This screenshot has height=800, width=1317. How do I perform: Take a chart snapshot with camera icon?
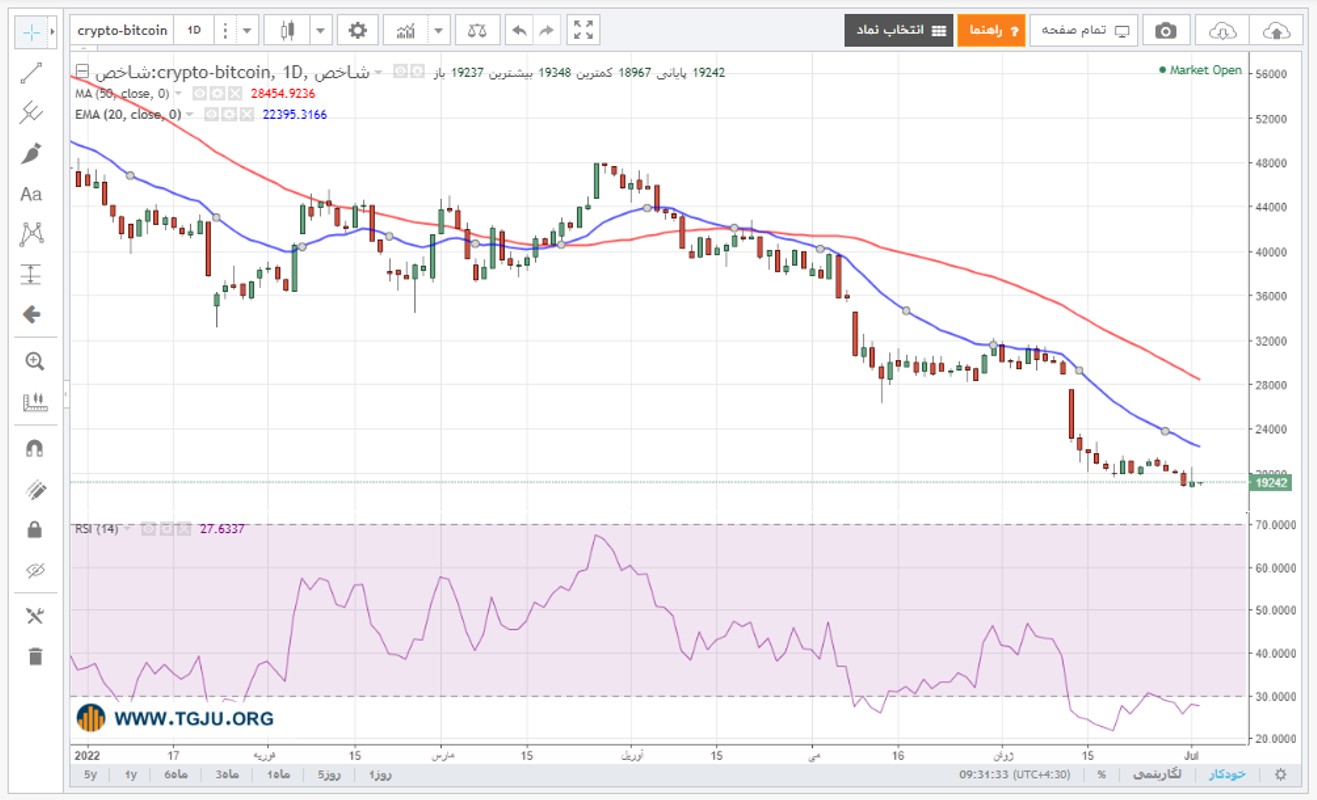(x=1165, y=30)
